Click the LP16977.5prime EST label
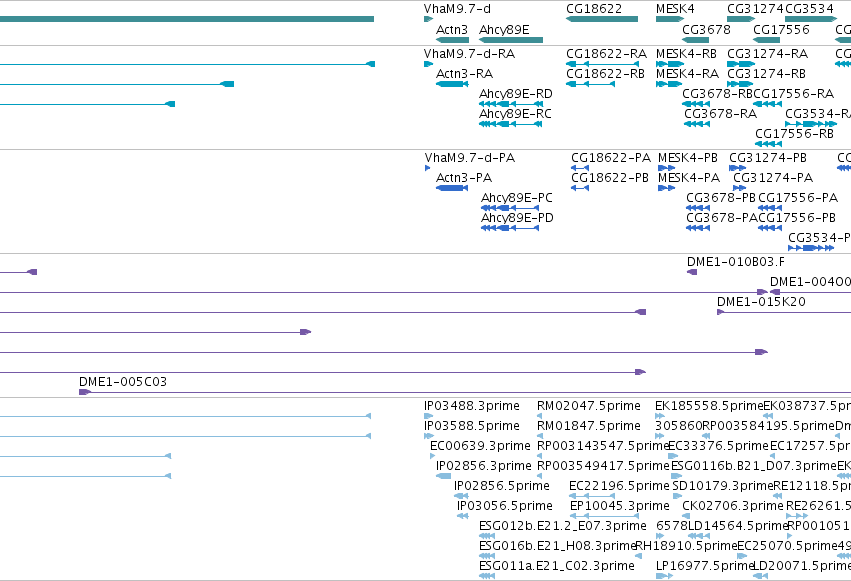The height and width of the screenshot is (581, 851). pyautogui.click(x=705, y=566)
